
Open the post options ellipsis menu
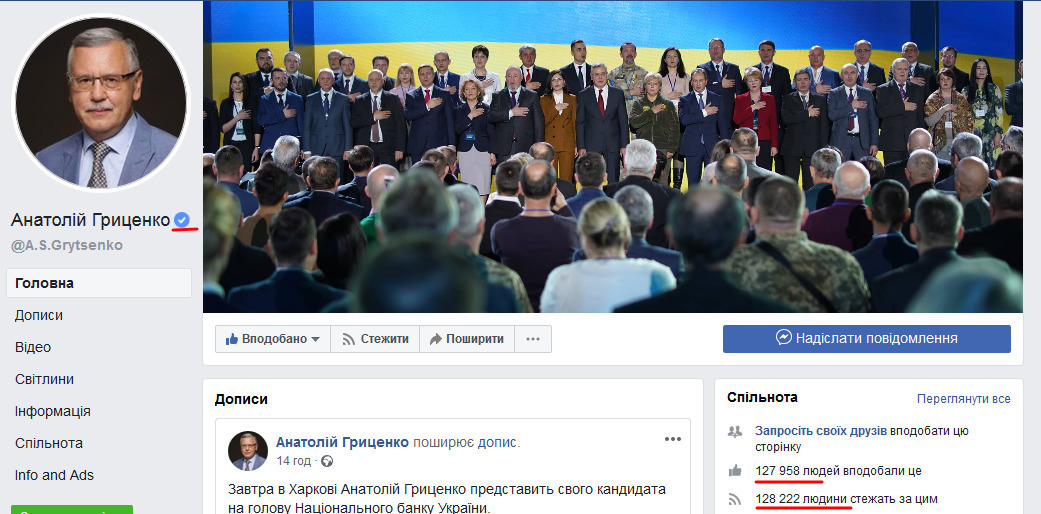point(673,439)
